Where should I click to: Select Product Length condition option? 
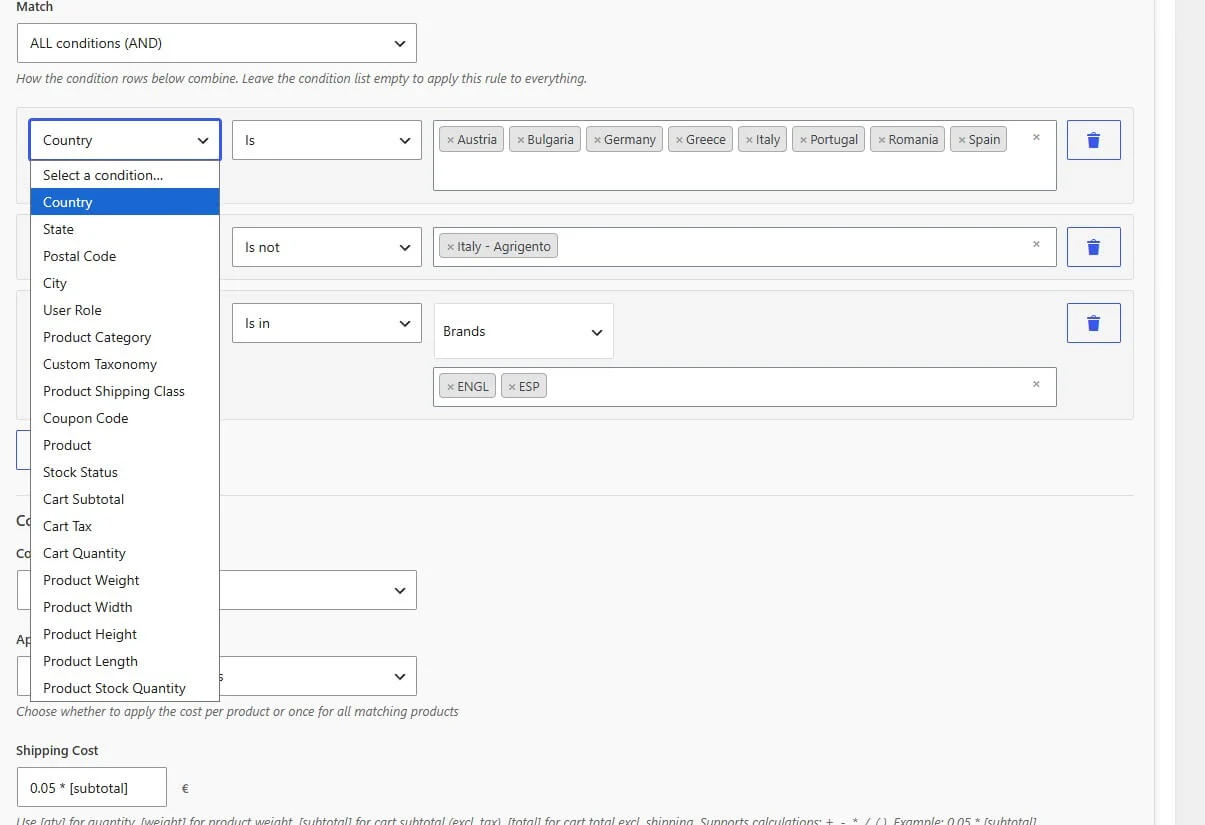coord(125,661)
